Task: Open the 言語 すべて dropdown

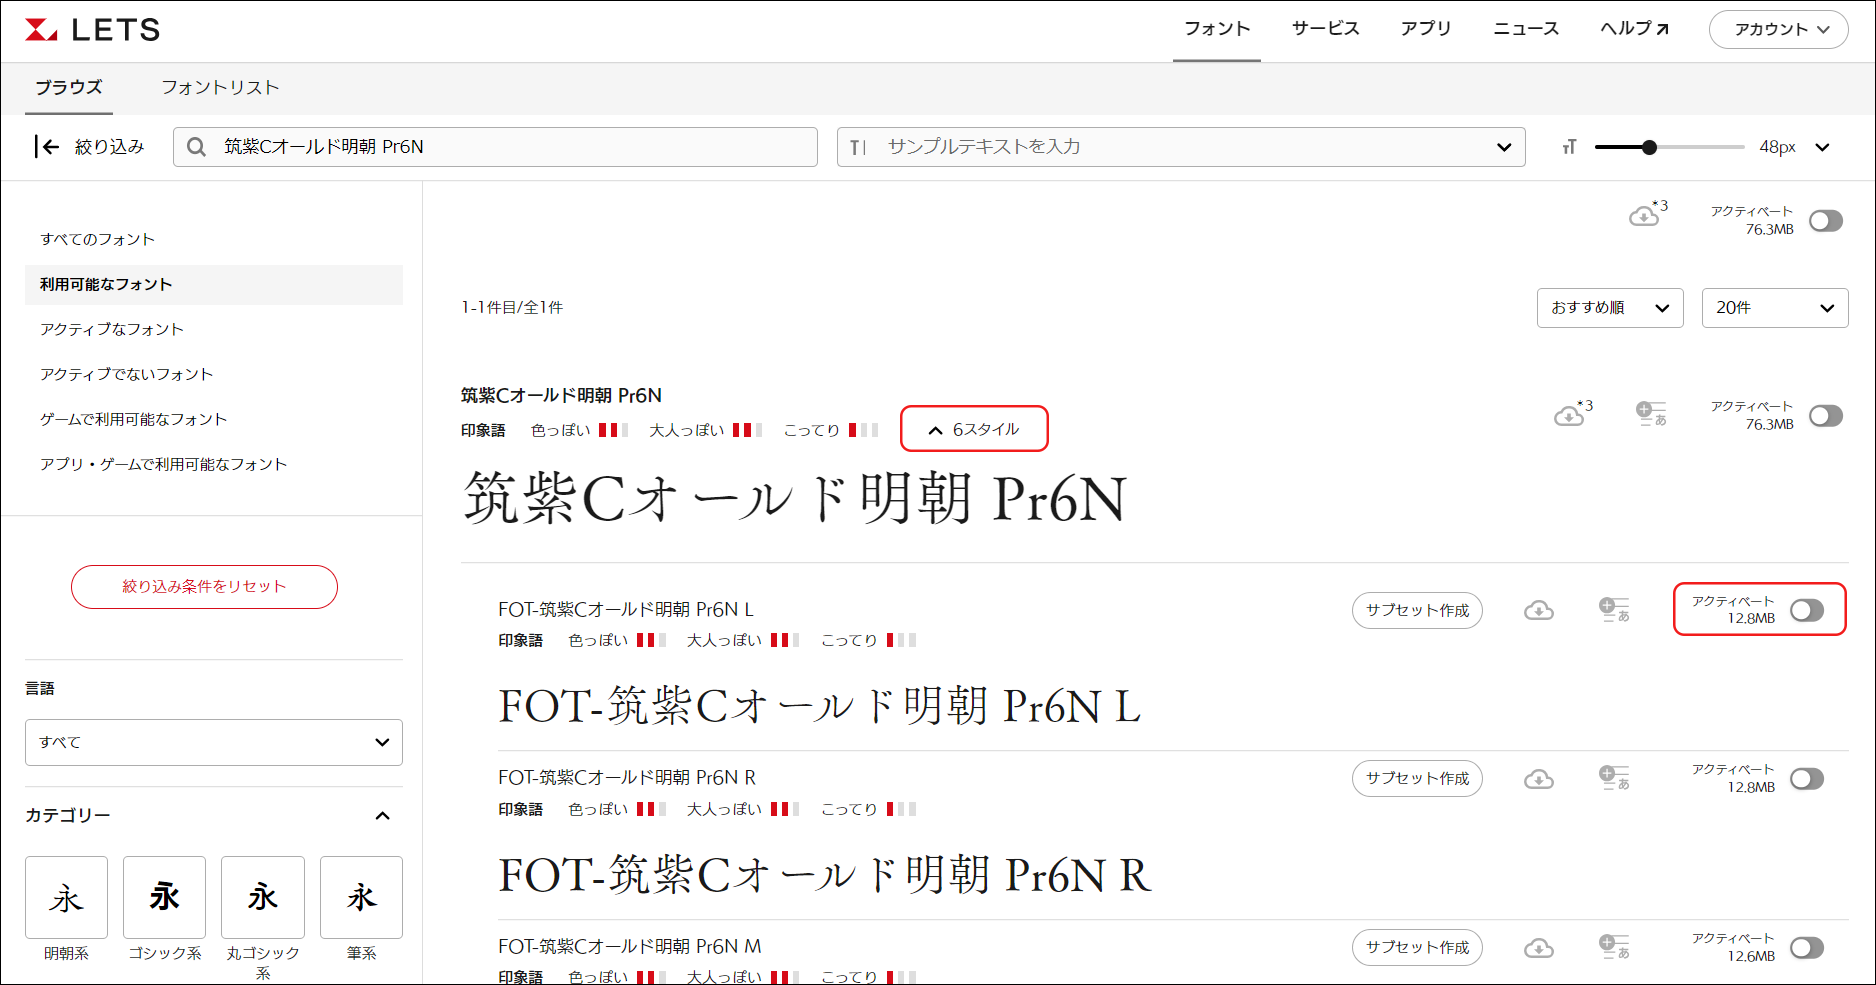Action: tap(214, 742)
